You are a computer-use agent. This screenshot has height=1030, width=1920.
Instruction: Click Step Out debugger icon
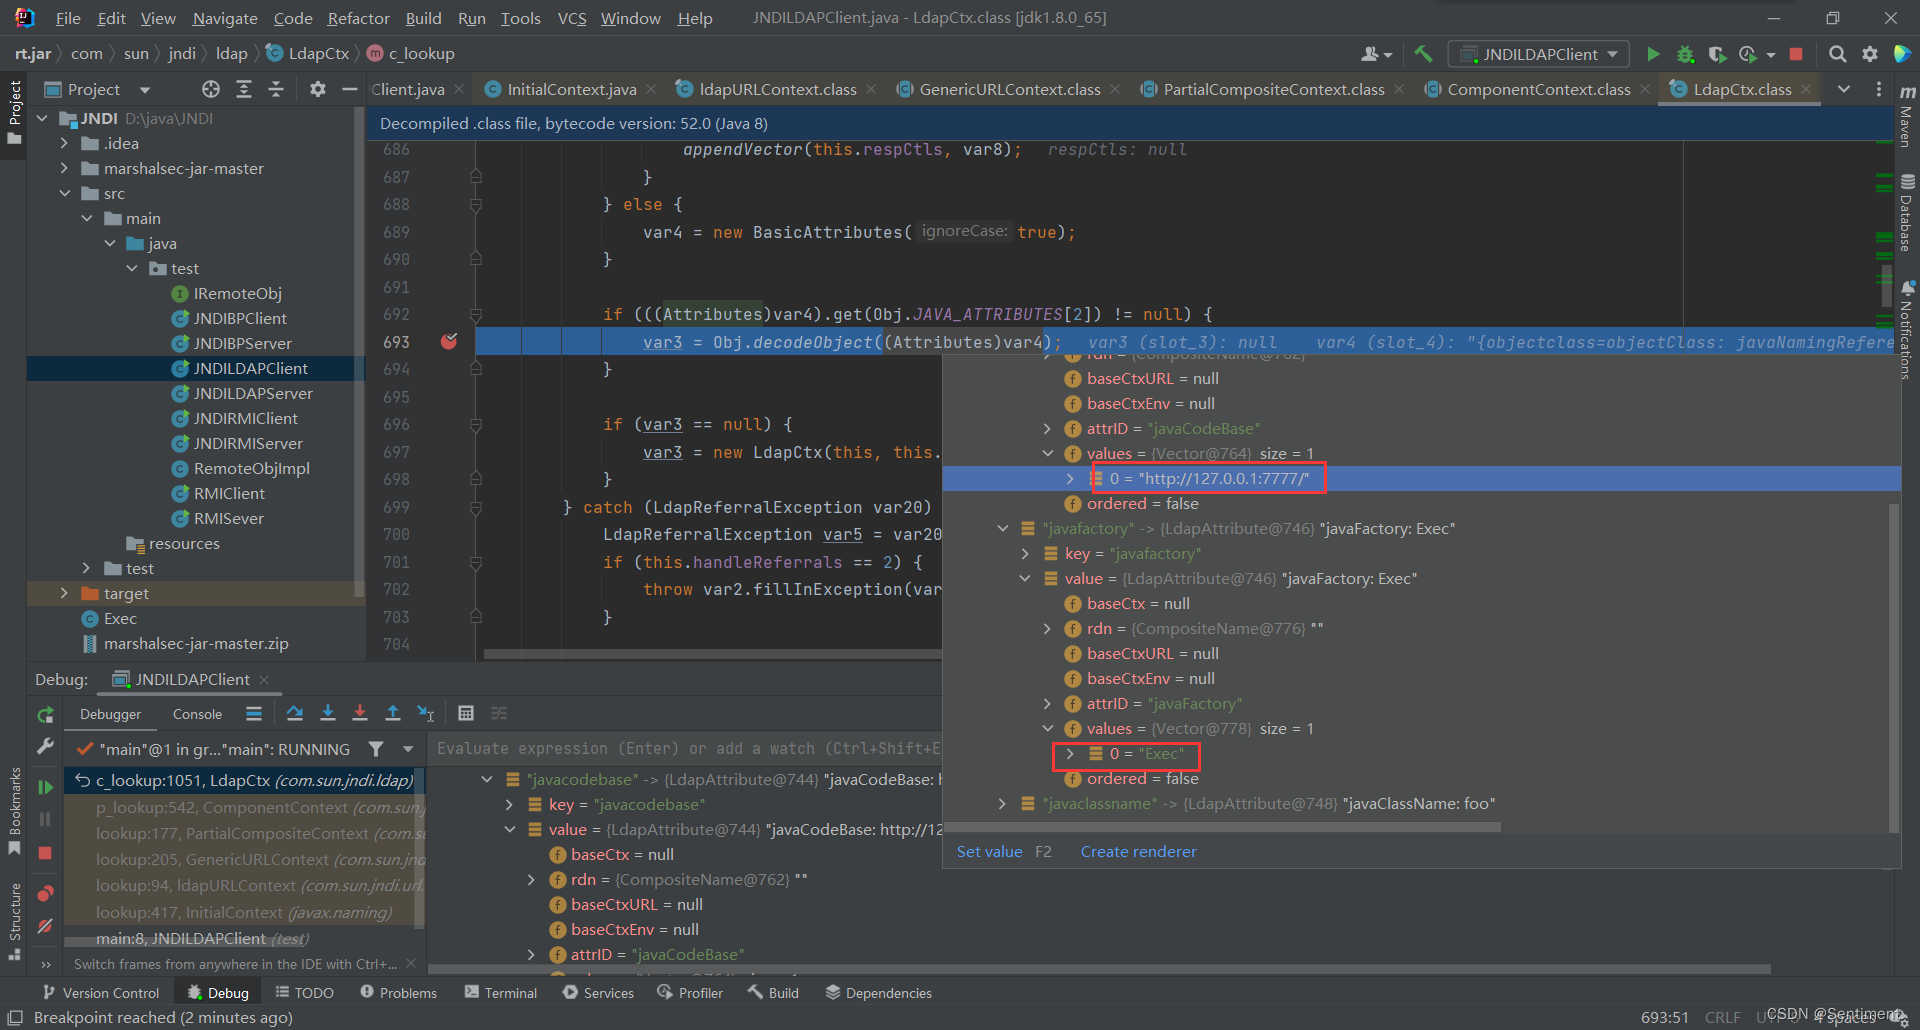point(393,713)
